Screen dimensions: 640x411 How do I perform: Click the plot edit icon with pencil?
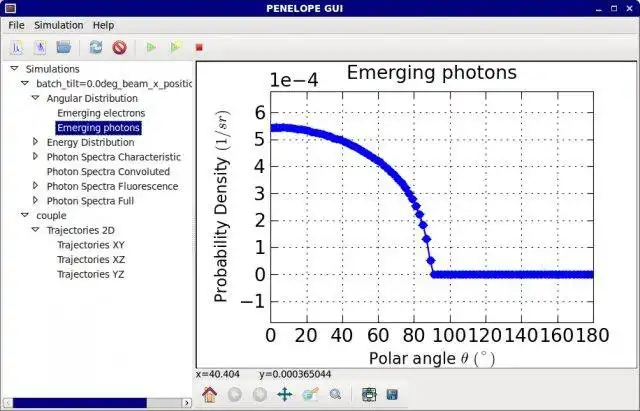(x=310, y=394)
